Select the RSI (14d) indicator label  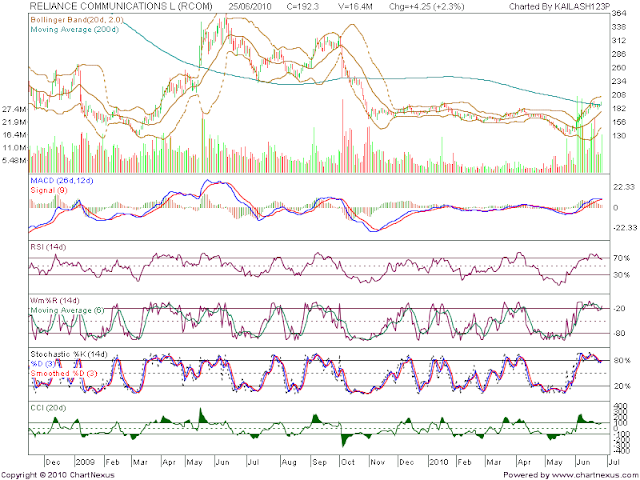(x=48, y=247)
